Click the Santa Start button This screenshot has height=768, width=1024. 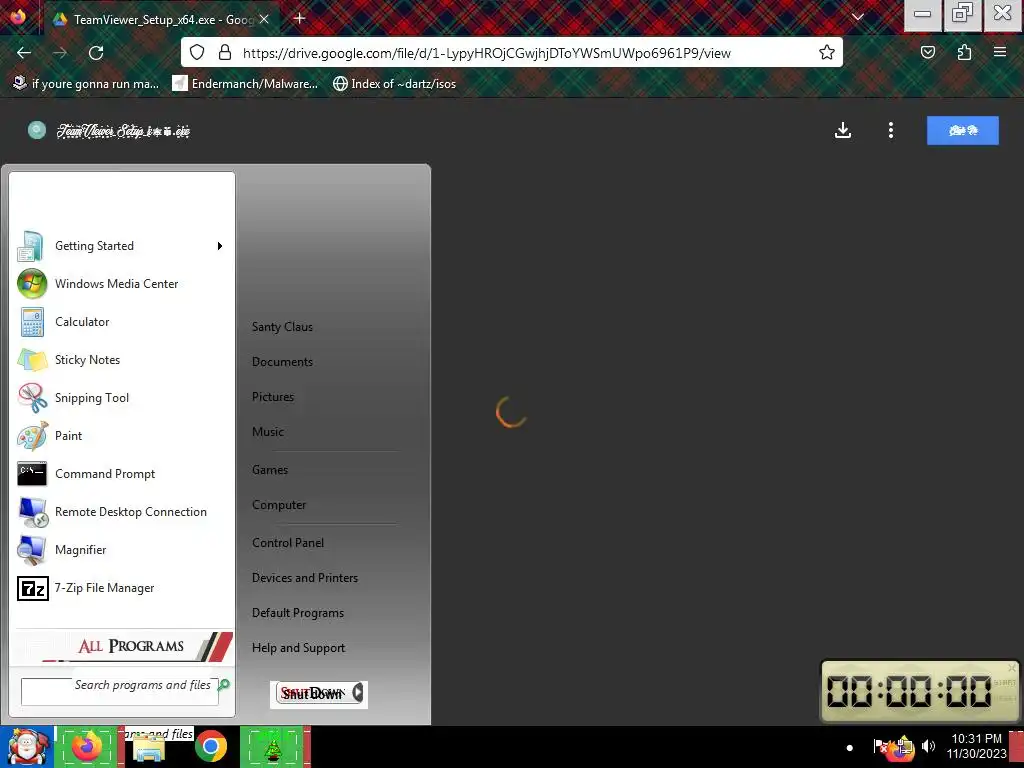click(27, 747)
